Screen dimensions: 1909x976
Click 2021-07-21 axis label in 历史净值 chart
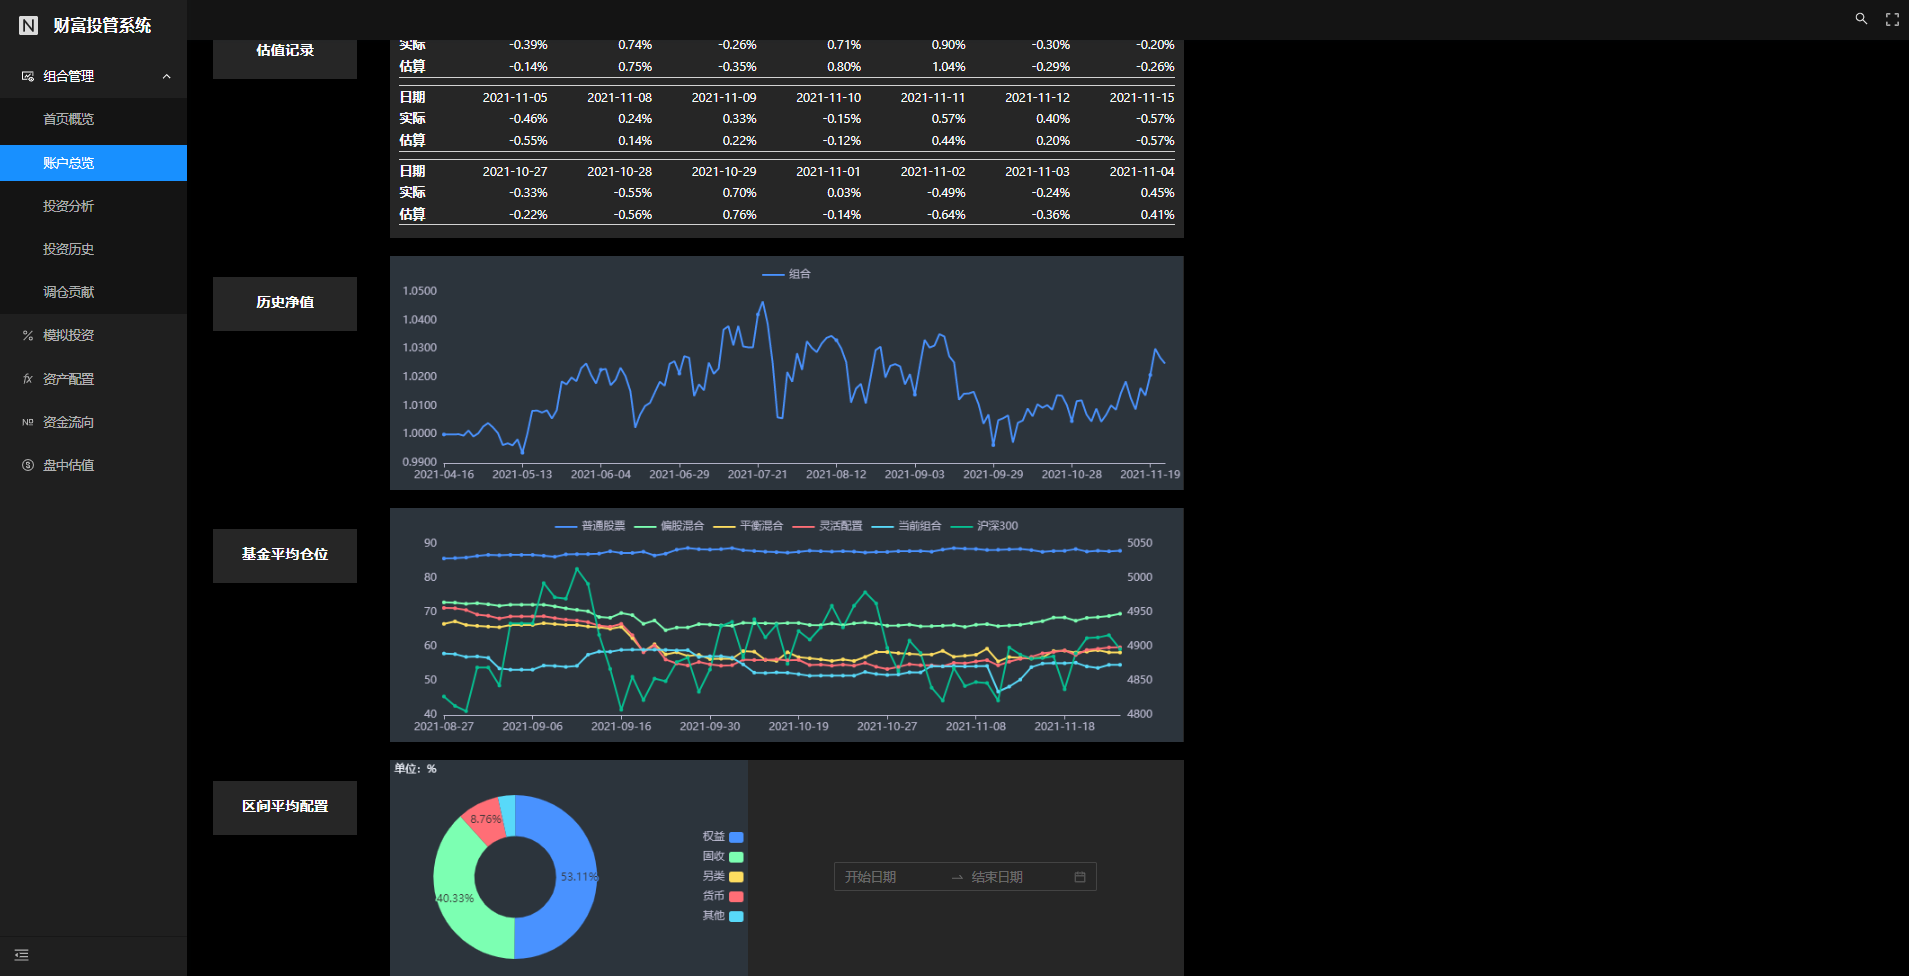(757, 475)
